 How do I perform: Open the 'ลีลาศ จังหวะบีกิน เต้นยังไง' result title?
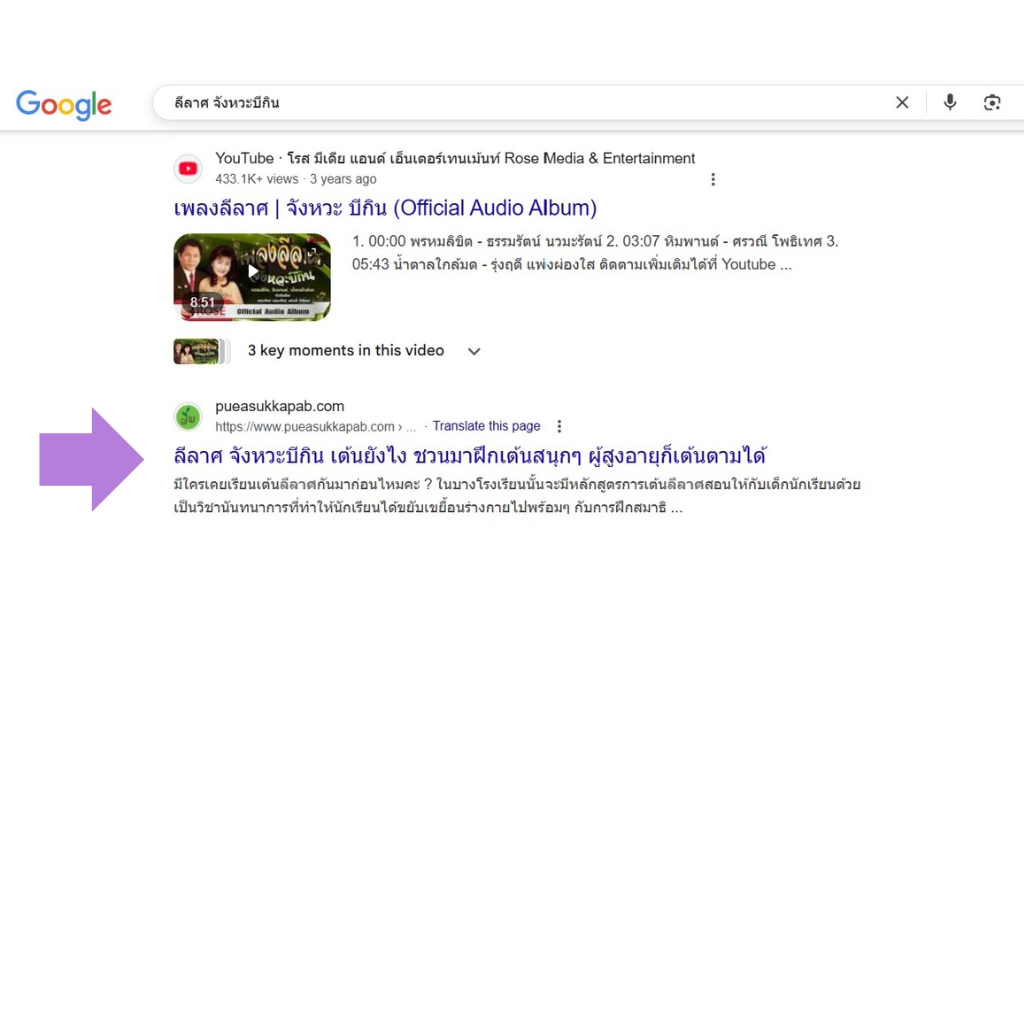470,455
